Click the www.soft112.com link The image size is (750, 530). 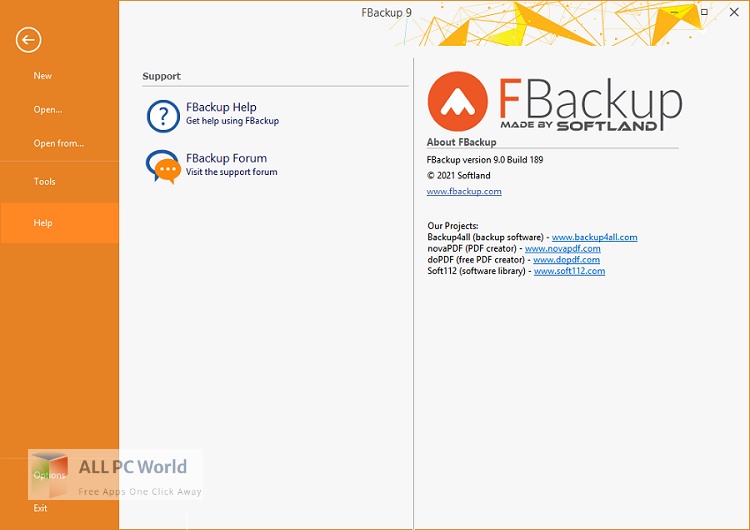(x=569, y=271)
